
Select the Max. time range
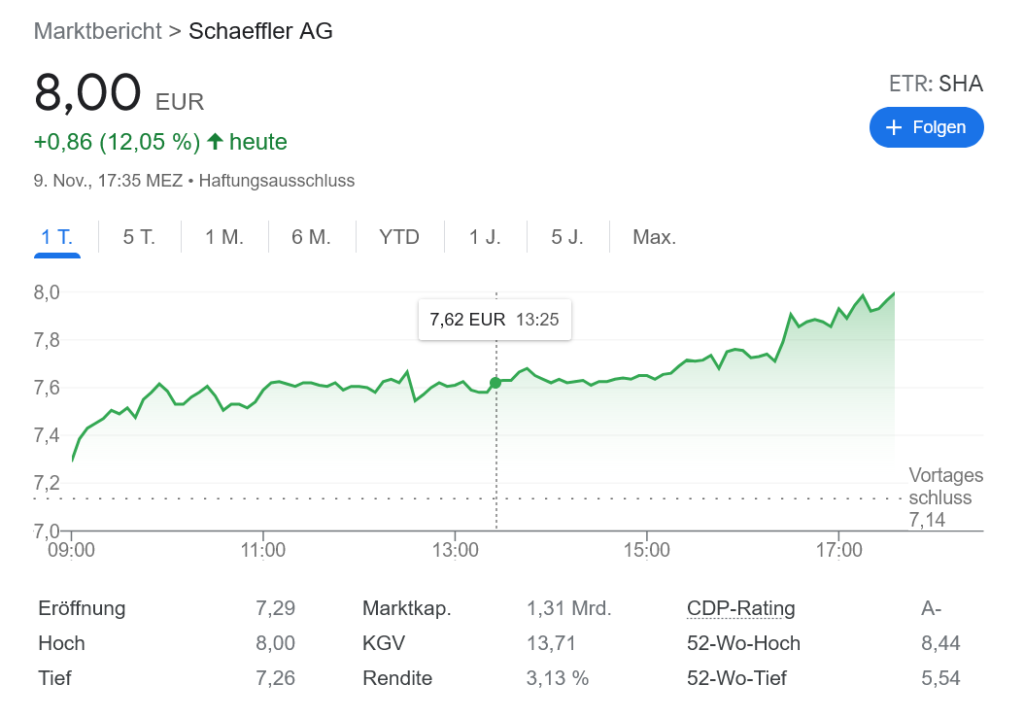point(652,237)
